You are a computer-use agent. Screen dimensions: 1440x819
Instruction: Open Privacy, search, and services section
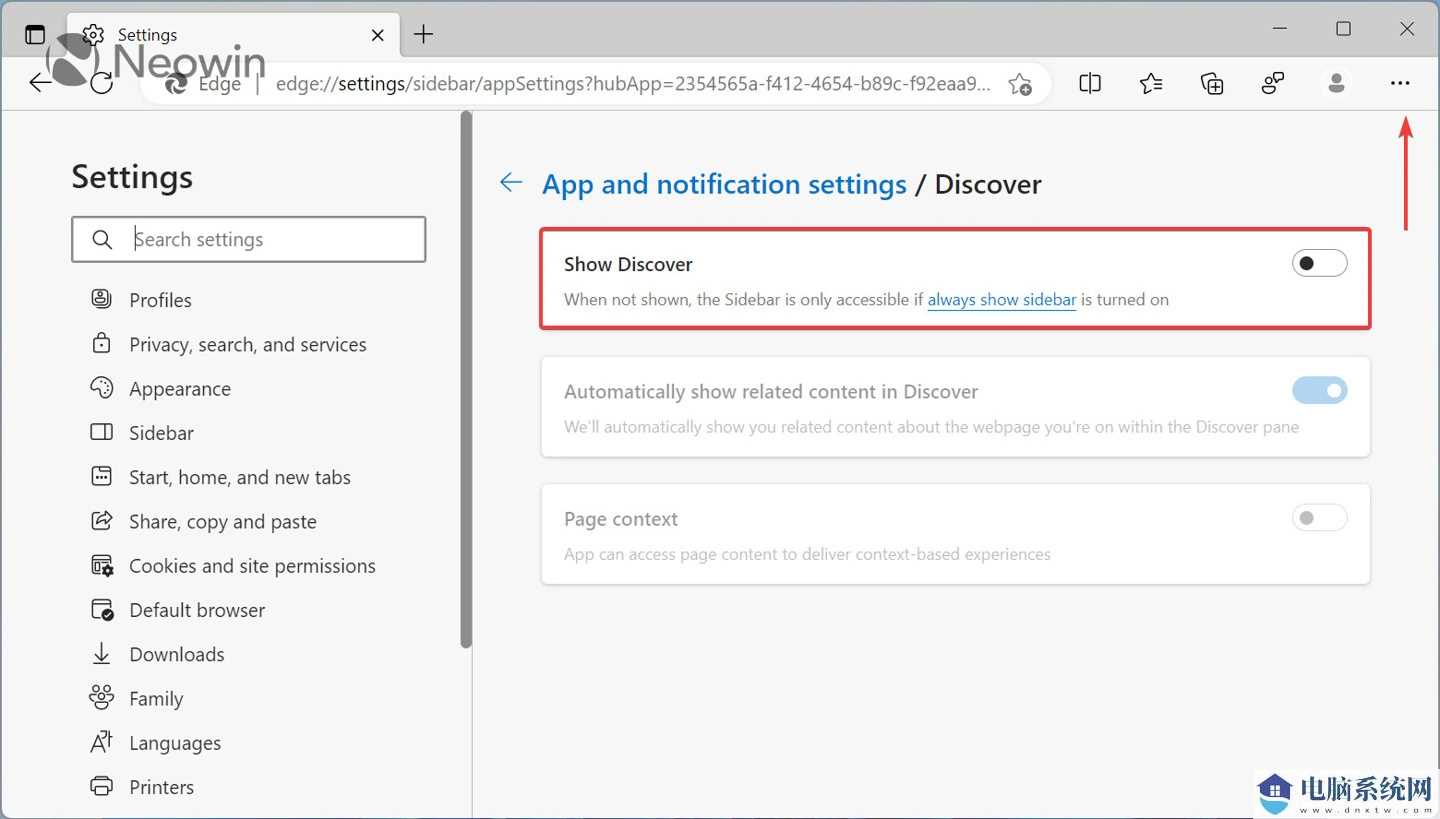tap(248, 344)
